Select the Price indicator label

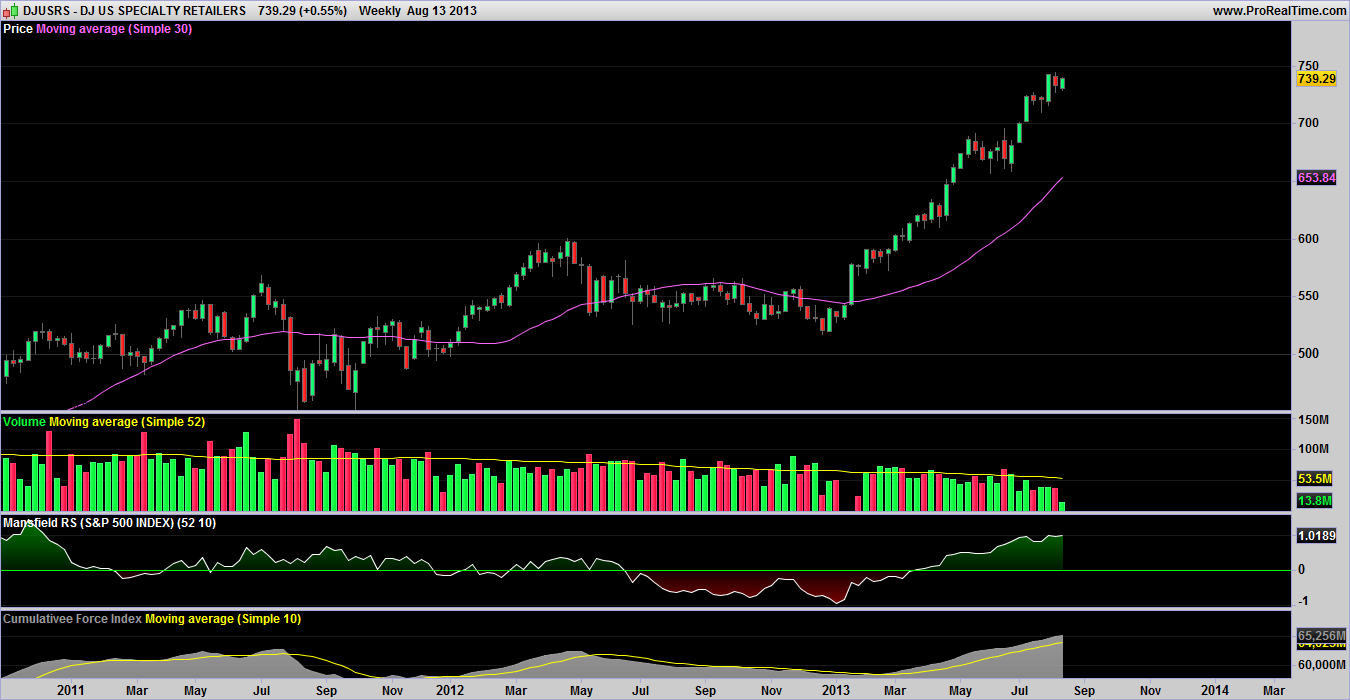18,29
